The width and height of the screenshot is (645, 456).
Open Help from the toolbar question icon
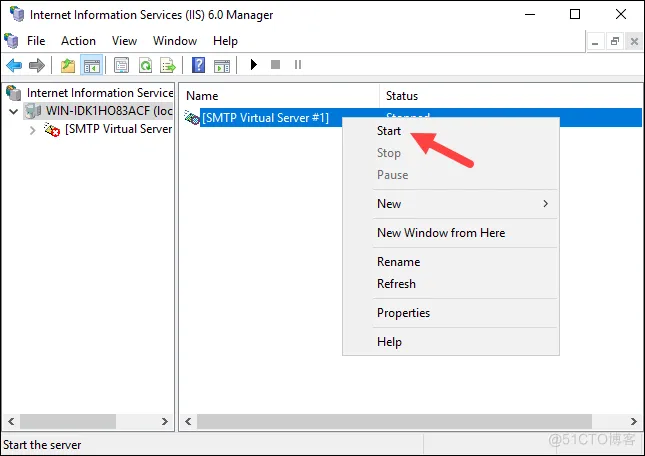pyautogui.click(x=198, y=65)
